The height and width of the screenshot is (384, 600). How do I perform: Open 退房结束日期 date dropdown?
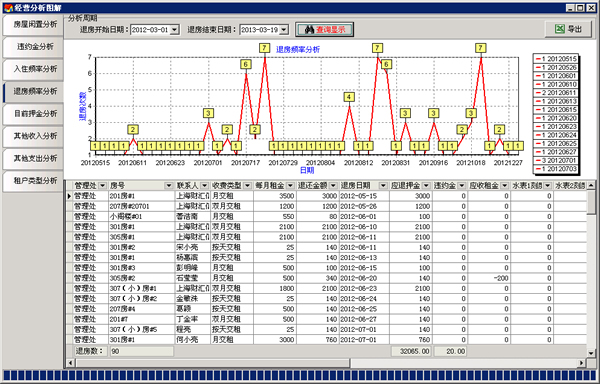[284, 30]
